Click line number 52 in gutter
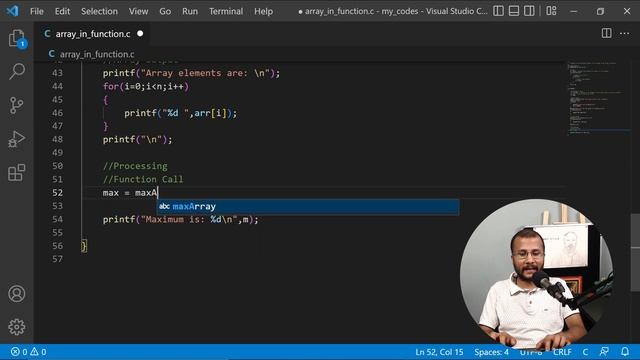The height and width of the screenshot is (360, 640). coord(58,193)
